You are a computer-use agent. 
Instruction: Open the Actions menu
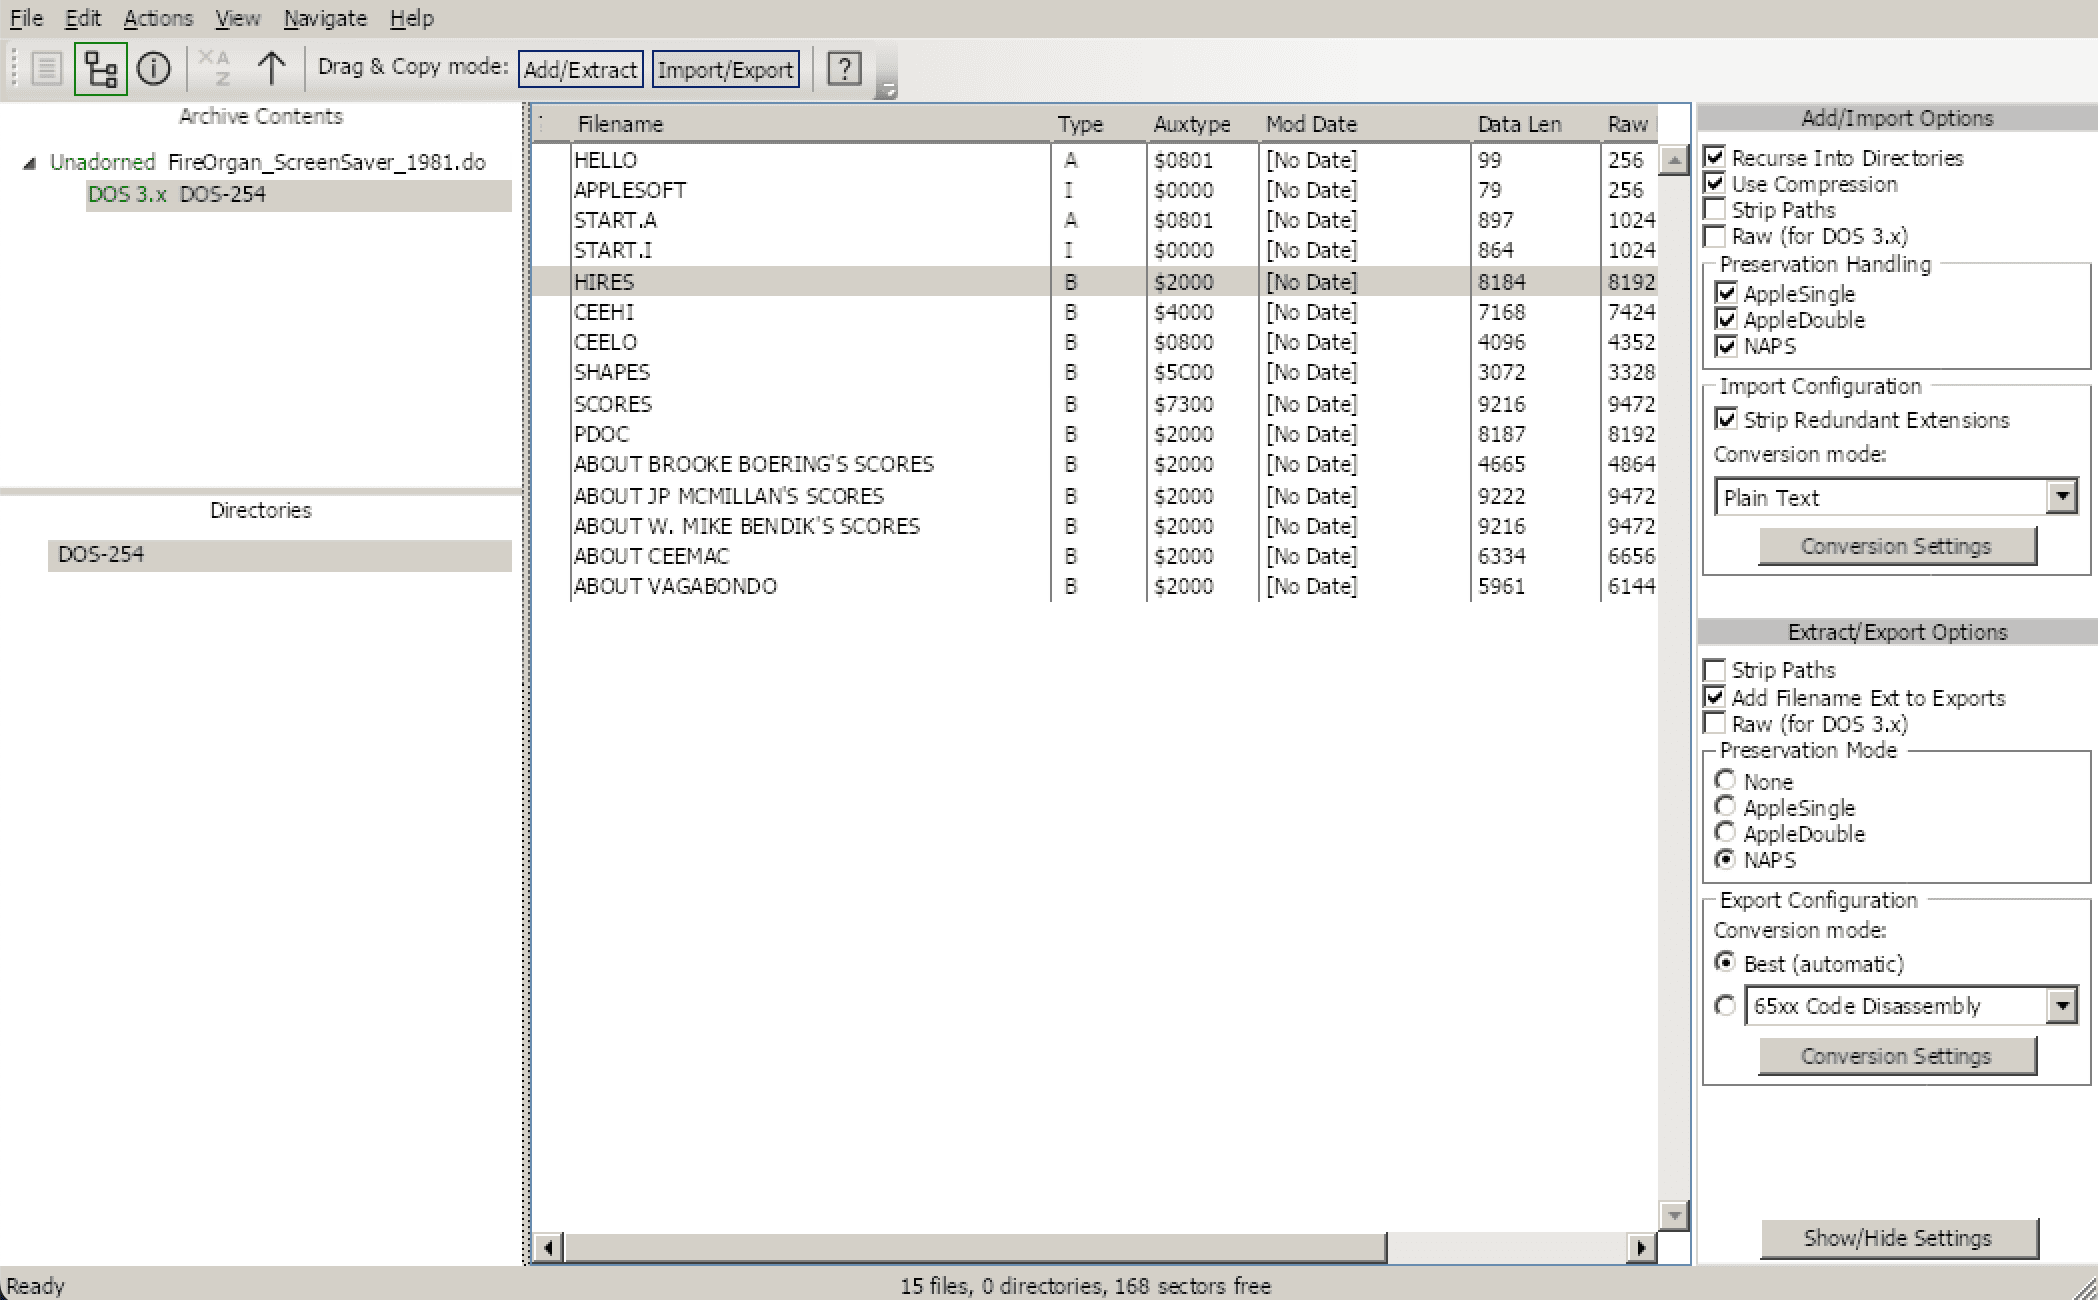(x=158, y=18)
